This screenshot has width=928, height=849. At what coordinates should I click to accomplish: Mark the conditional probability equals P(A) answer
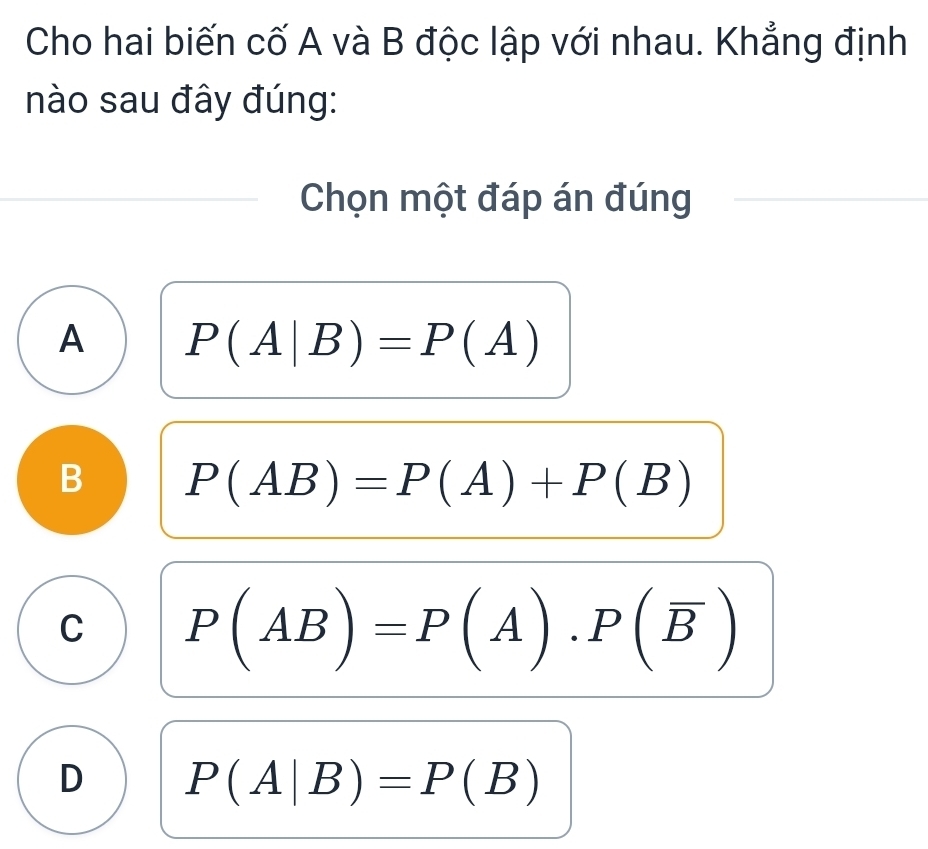tap(366, 341)
